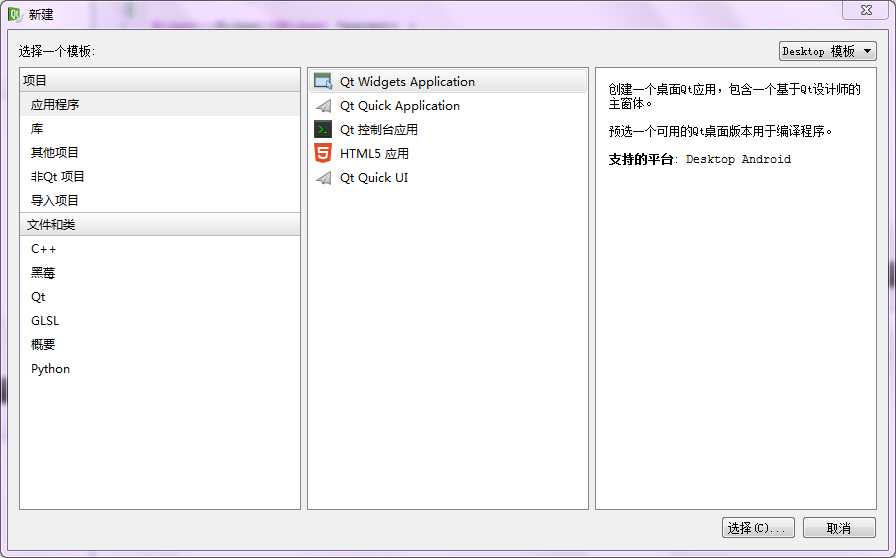
Task: Click the 取消 button
Action: tap(839, 528)
